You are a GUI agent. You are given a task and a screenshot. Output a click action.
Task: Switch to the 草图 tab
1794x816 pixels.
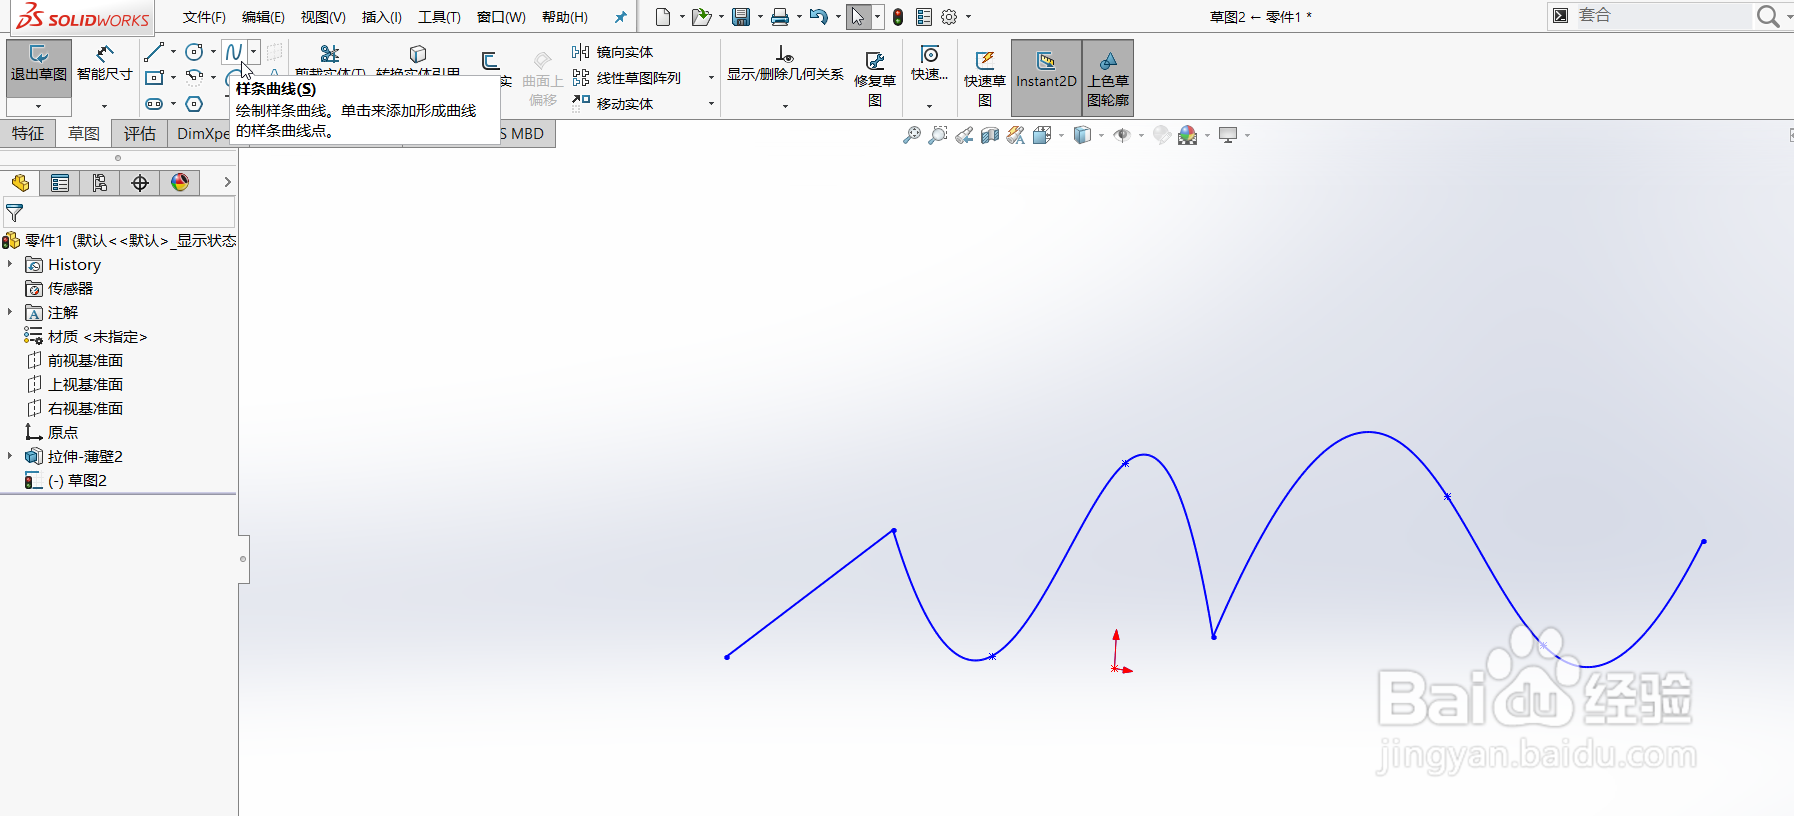coord(84,134)
